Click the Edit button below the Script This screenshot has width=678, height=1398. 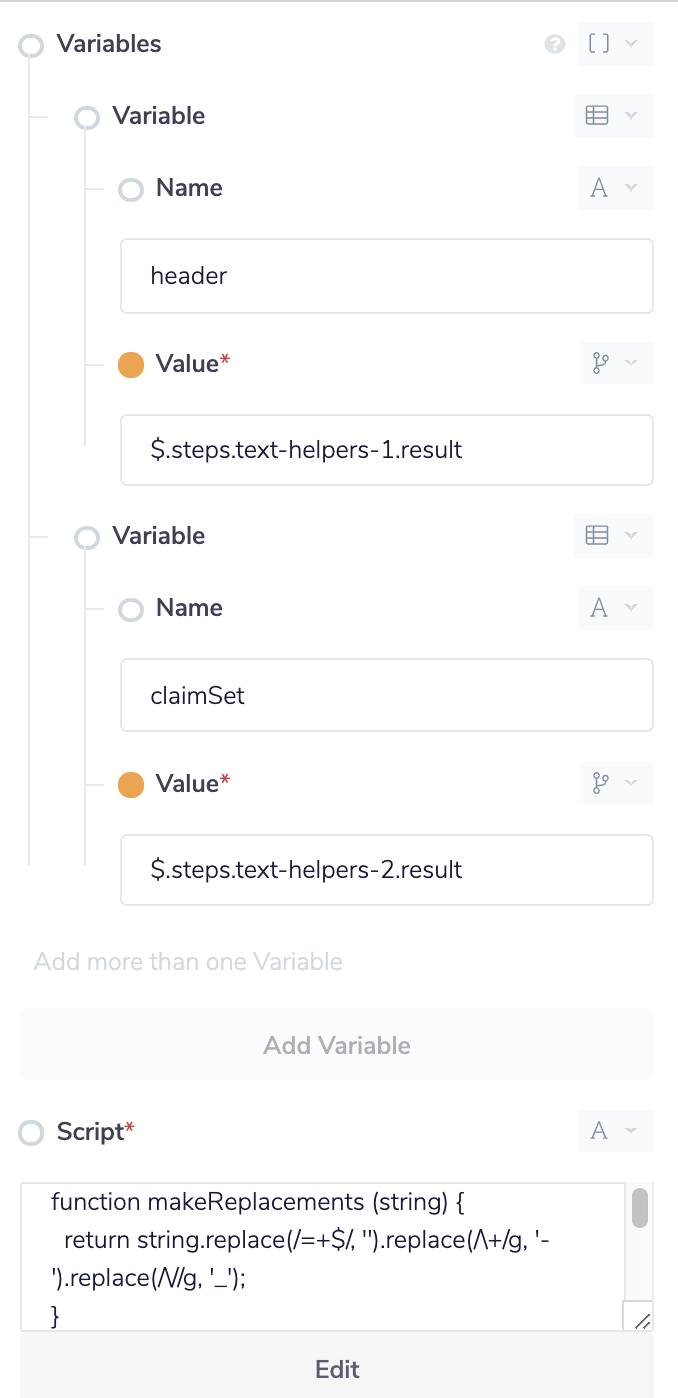pos(337,1369)
